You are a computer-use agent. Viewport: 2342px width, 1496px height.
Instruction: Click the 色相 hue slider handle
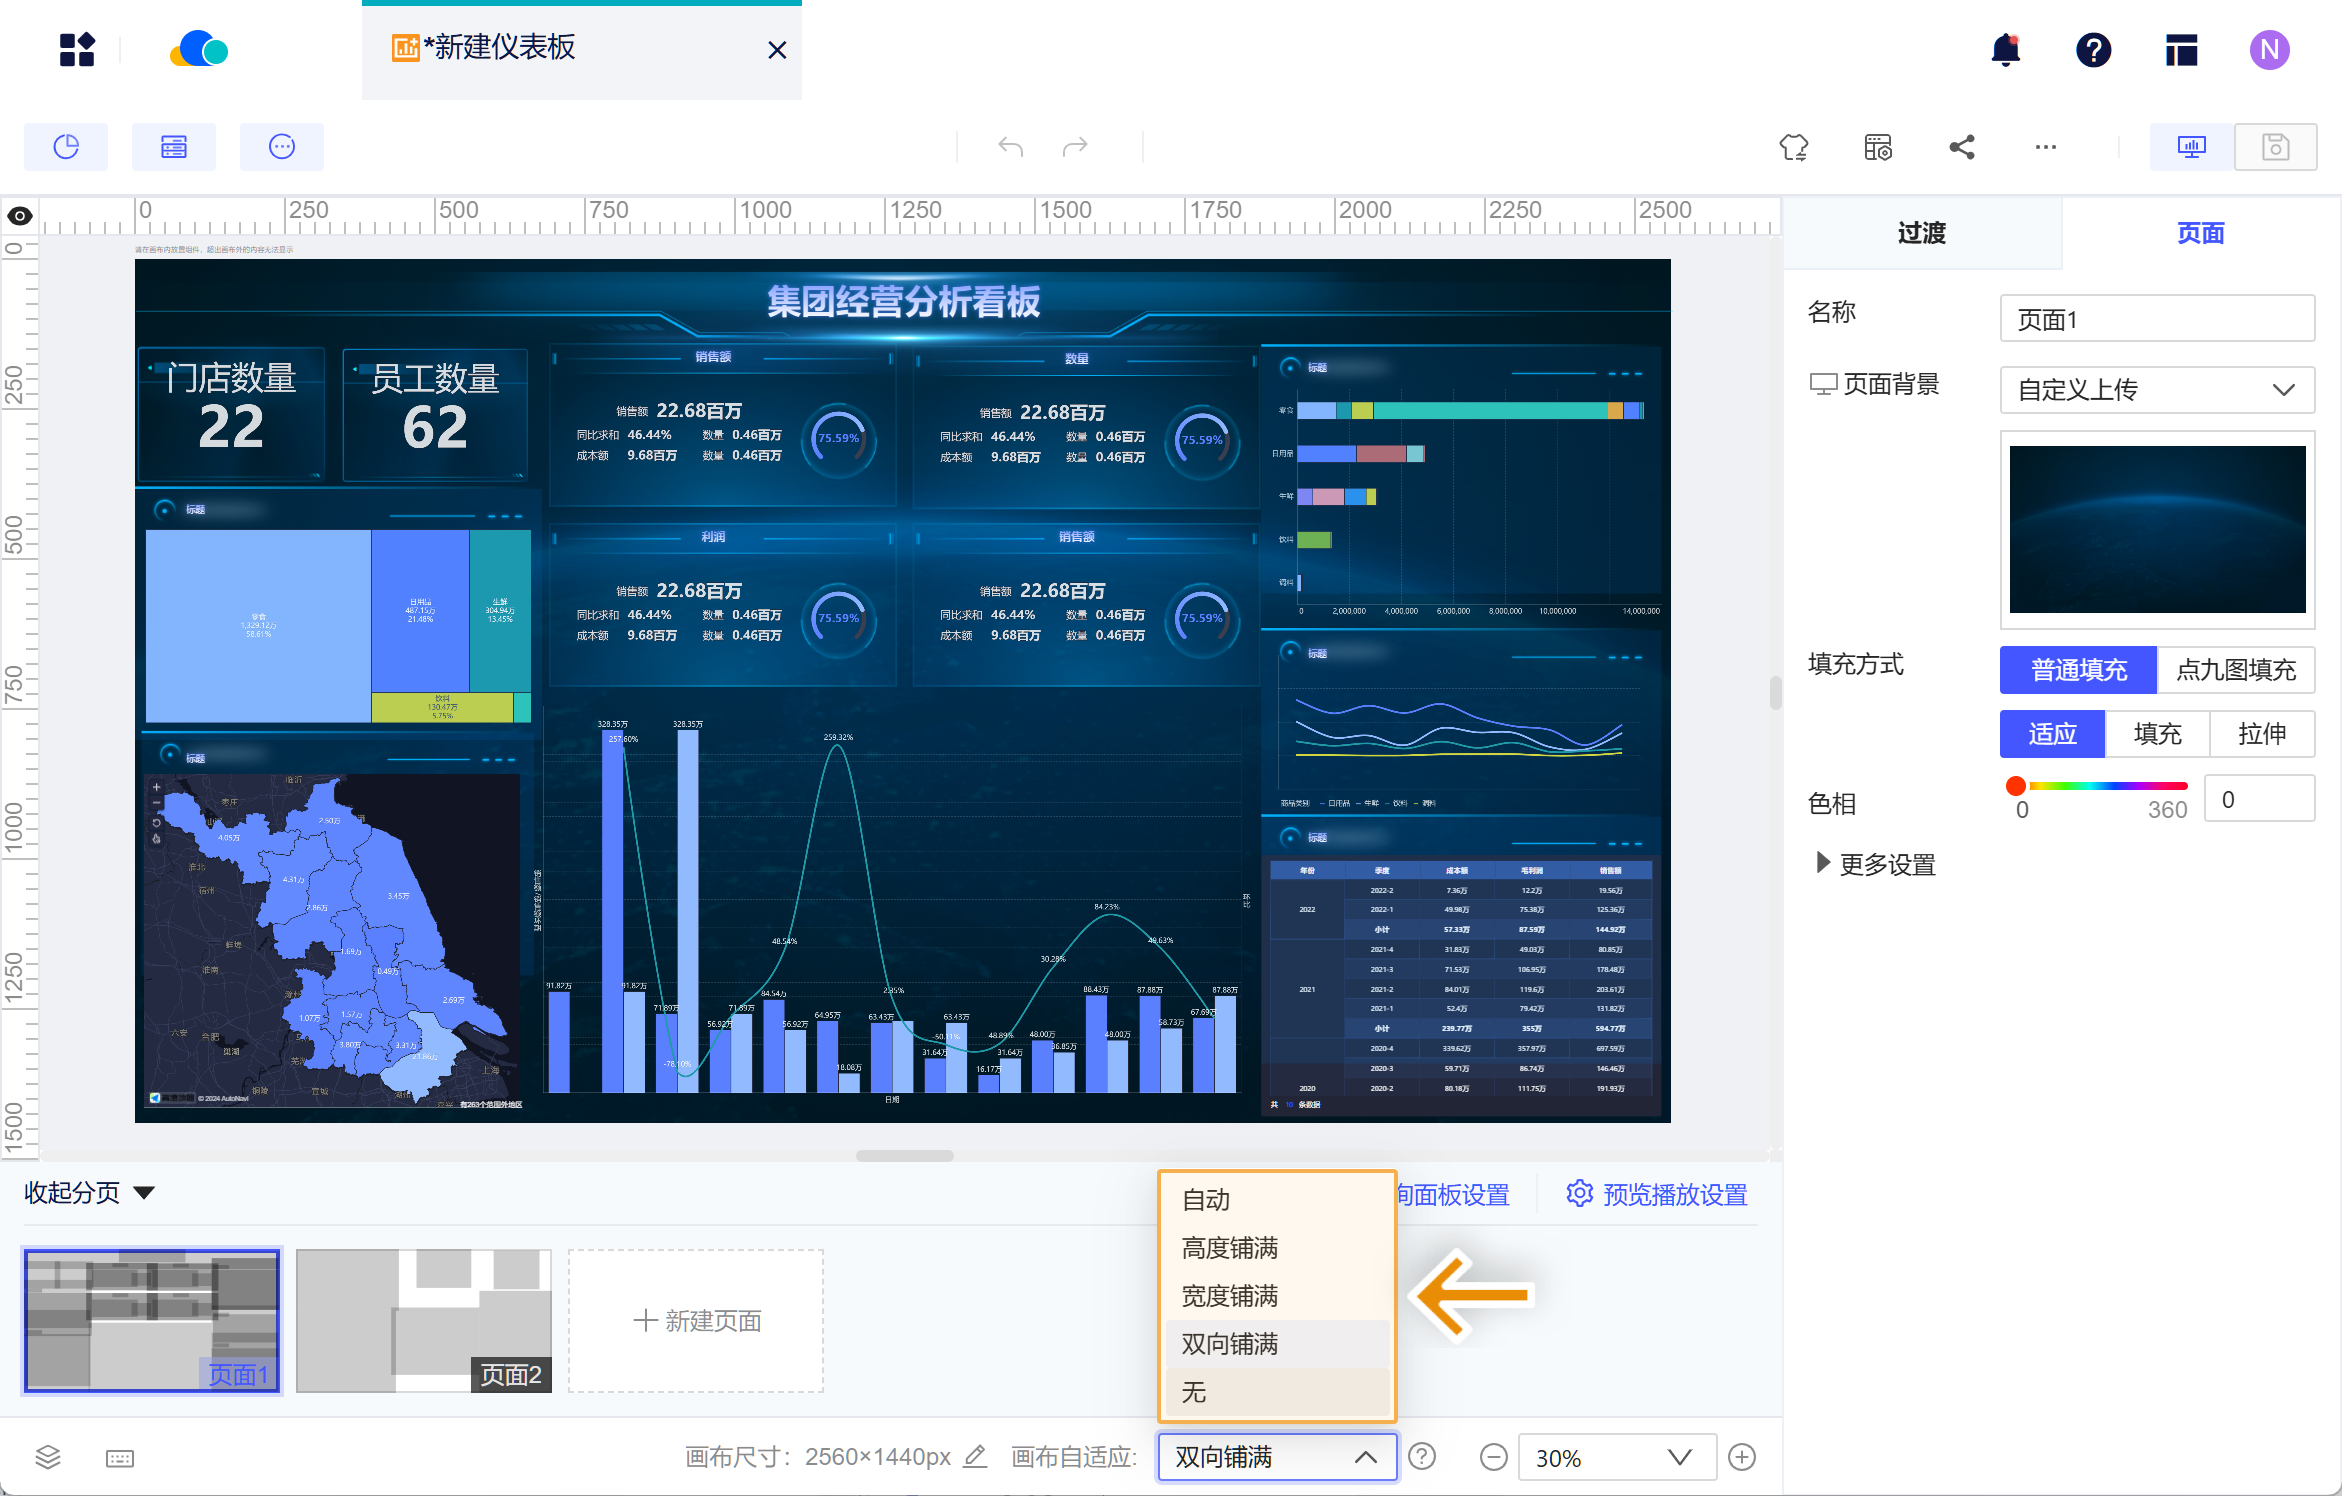(x=2016, y=786)
